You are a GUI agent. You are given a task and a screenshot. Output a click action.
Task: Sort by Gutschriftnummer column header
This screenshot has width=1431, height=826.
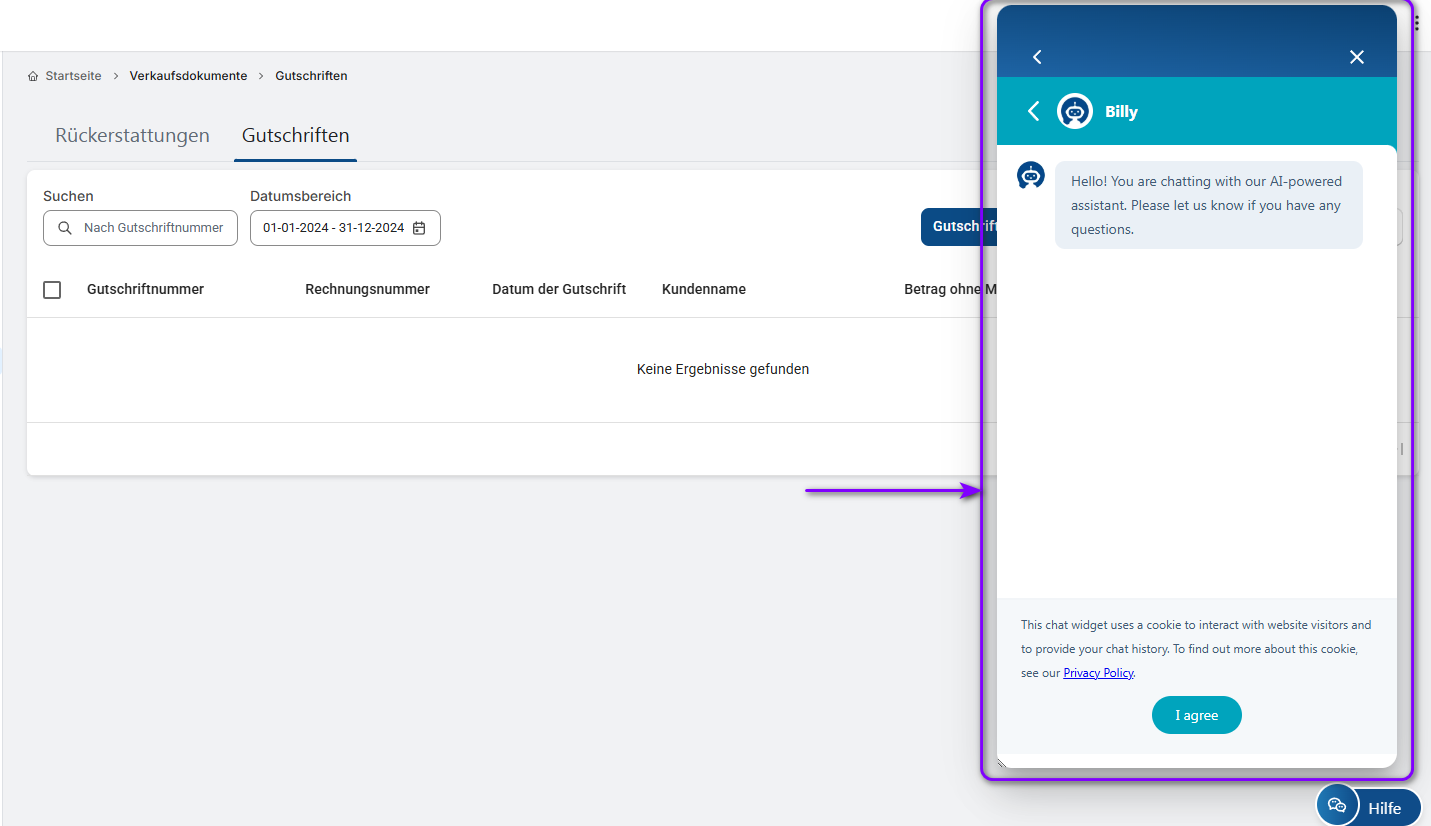[145, 290]
